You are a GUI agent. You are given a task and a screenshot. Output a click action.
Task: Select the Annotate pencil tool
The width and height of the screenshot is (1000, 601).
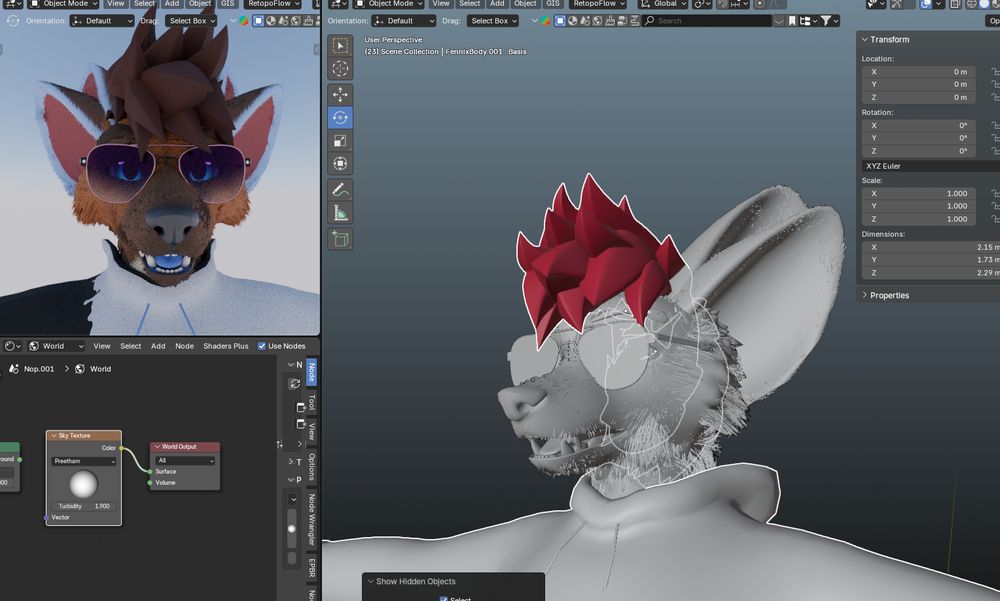click(x=340, y=189)
